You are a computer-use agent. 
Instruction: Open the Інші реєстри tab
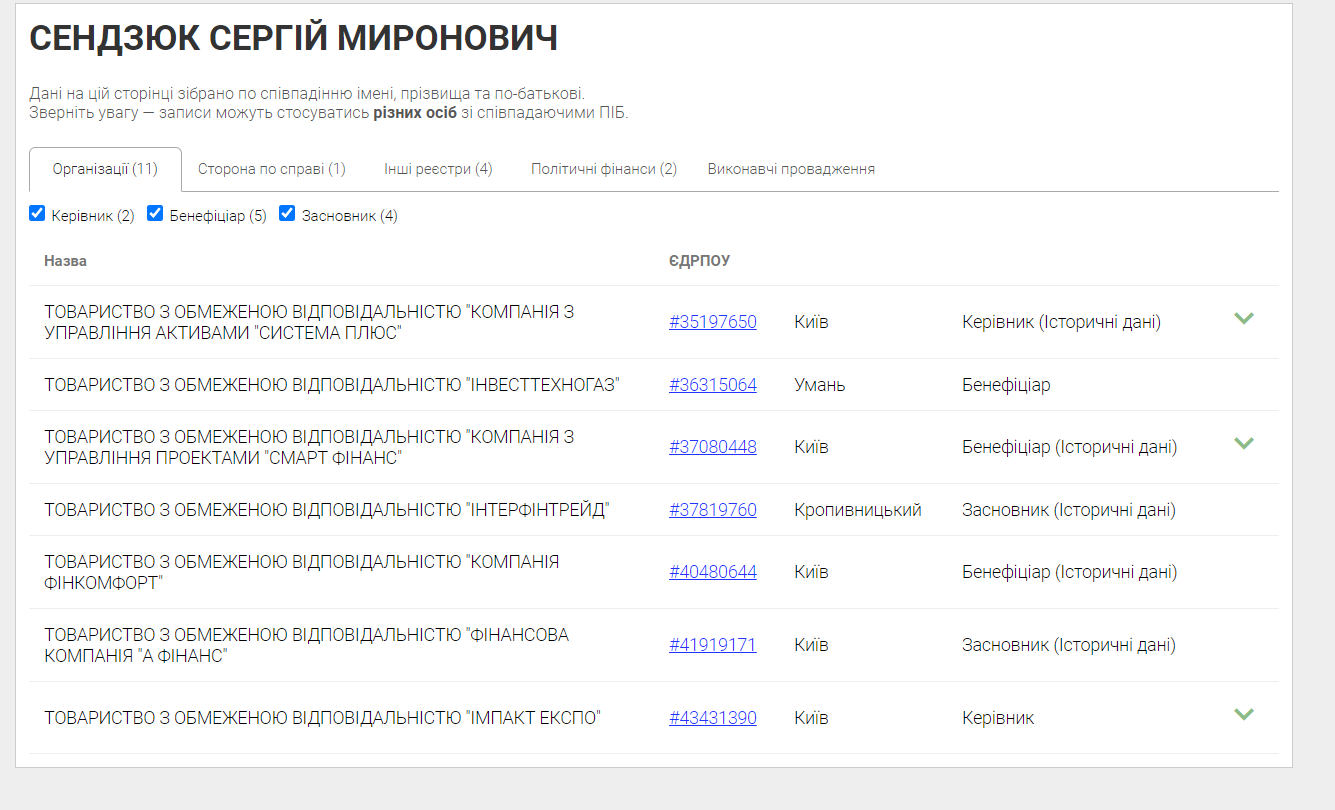pyautogui.click(x=435, y=169)
